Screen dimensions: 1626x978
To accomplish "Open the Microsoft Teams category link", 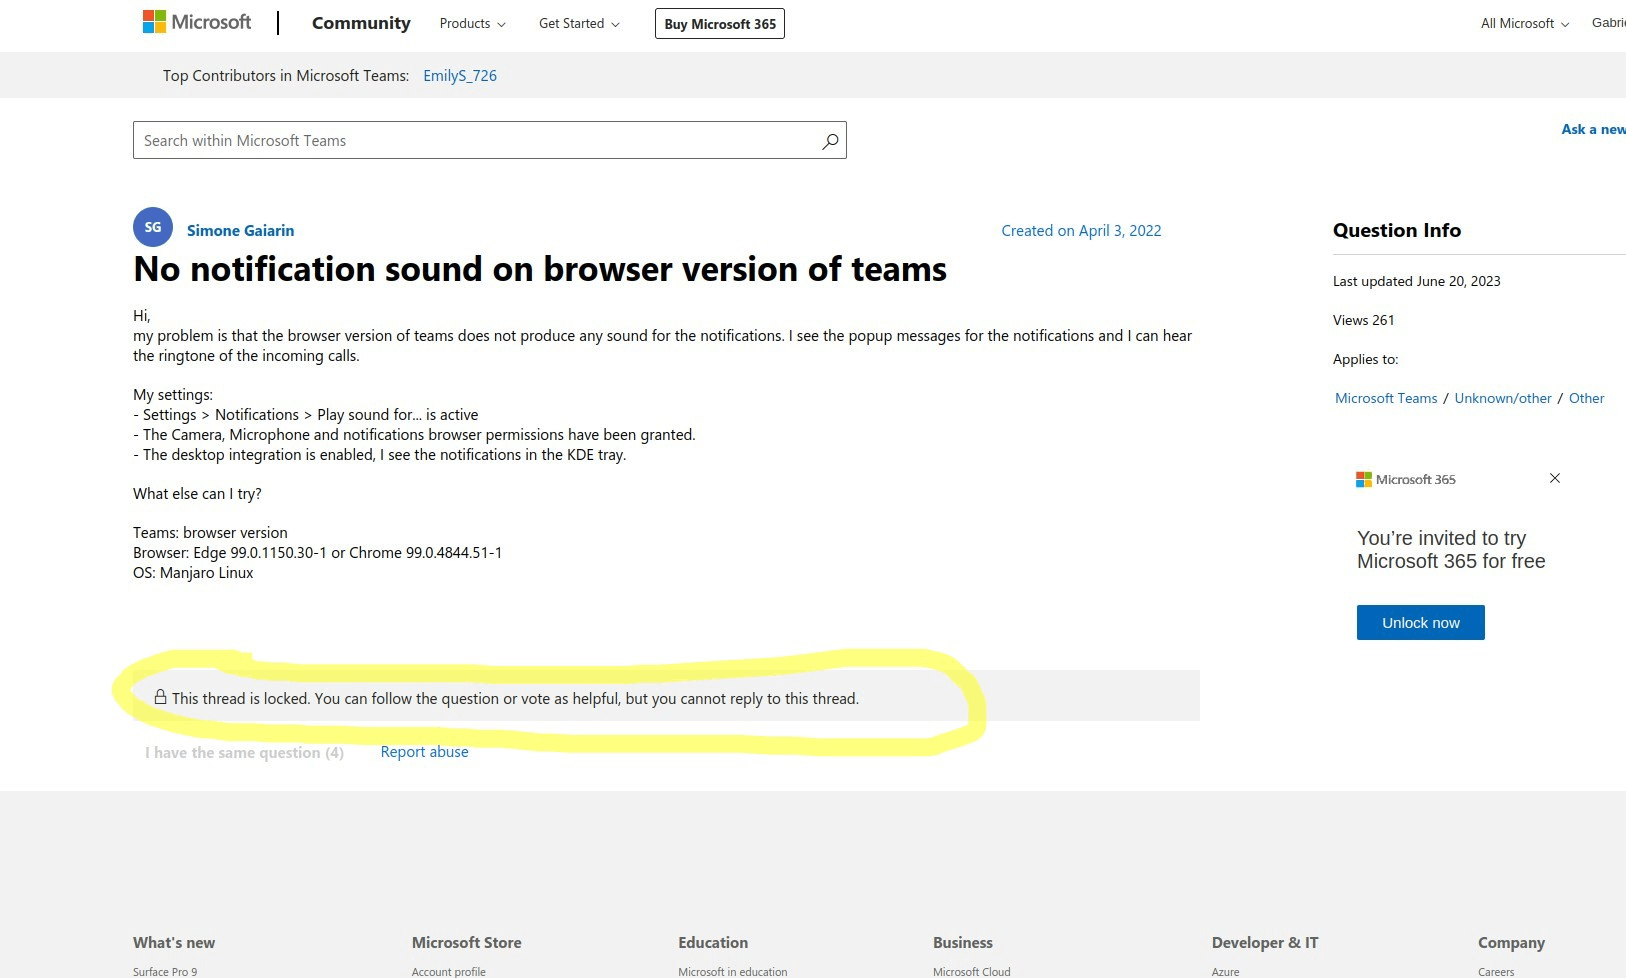I will coord(1386,398).
